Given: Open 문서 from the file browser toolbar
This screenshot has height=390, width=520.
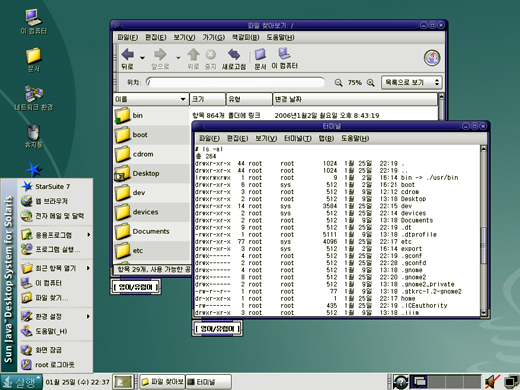Looking at the screenshot, I should [x=260, y=54].
